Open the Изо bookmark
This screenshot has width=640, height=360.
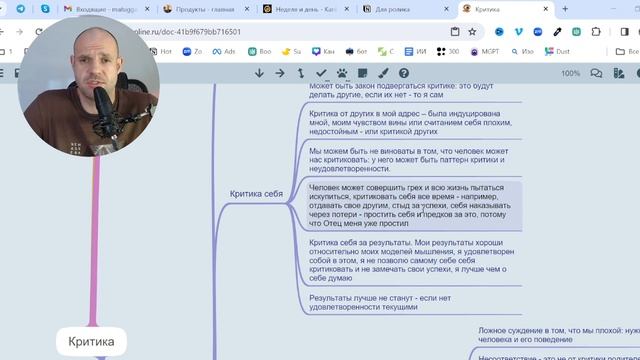click(x=523, y=51)
